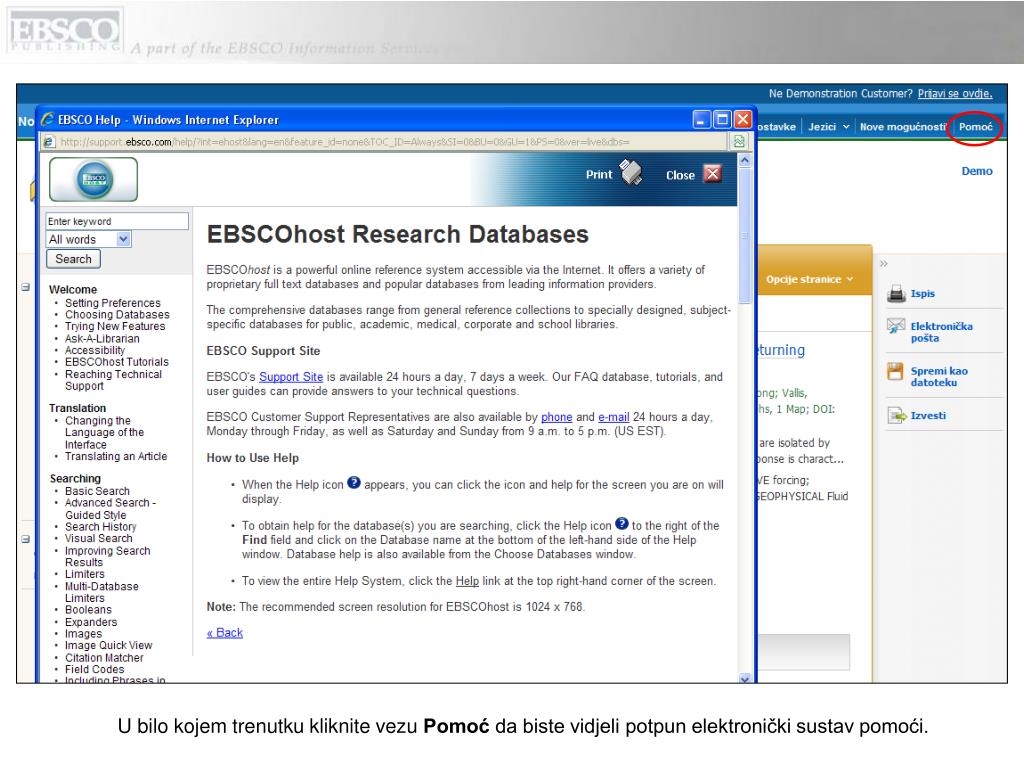Click the page icon in the address bar
This screenshot has width=1024, height=768.
(50, 142)
